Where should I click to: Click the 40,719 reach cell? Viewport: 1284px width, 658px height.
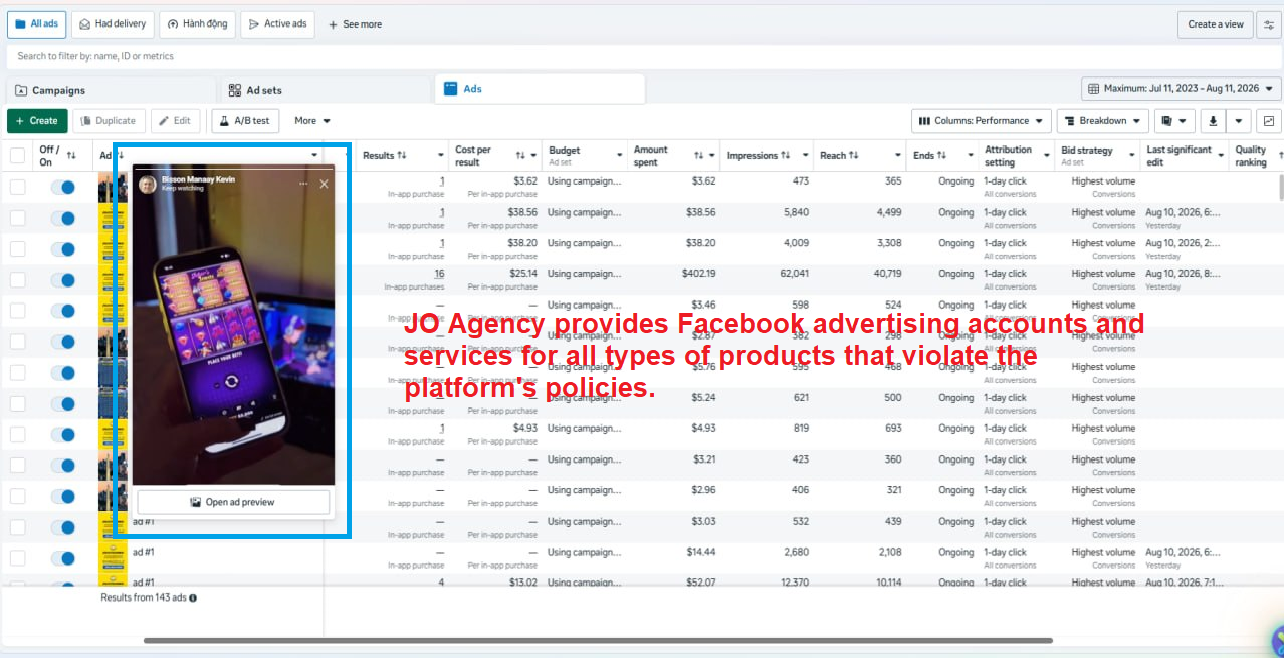point(887,274)
